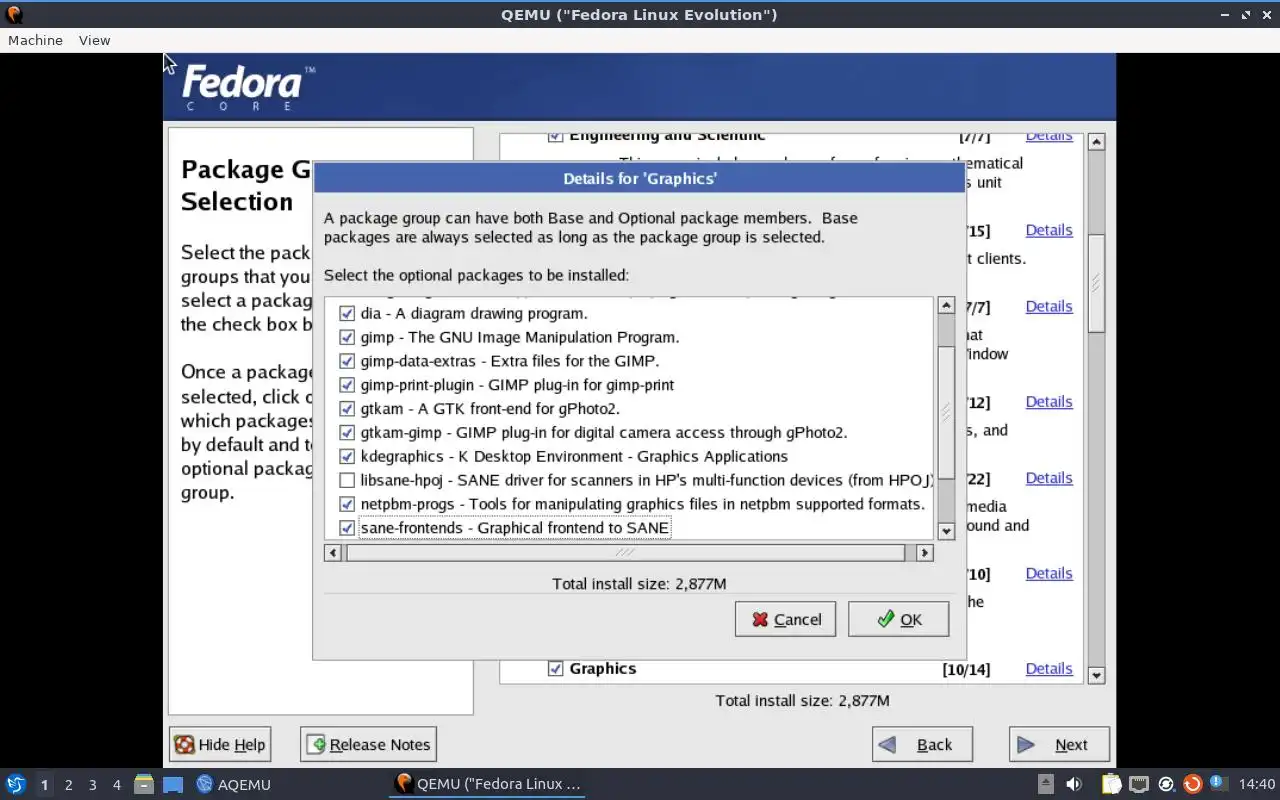Toggle gtkam-gimp plug-in checkbox

pyautogui.click(x=347, y=433)
